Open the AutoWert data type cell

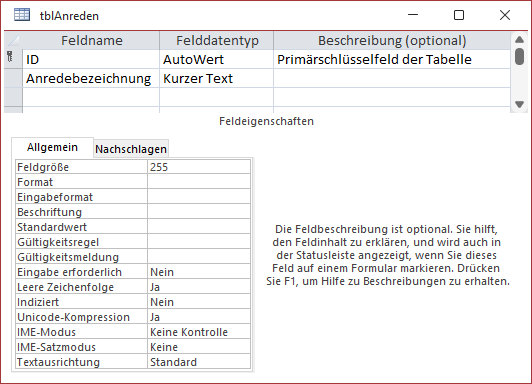tap(216, 60)
